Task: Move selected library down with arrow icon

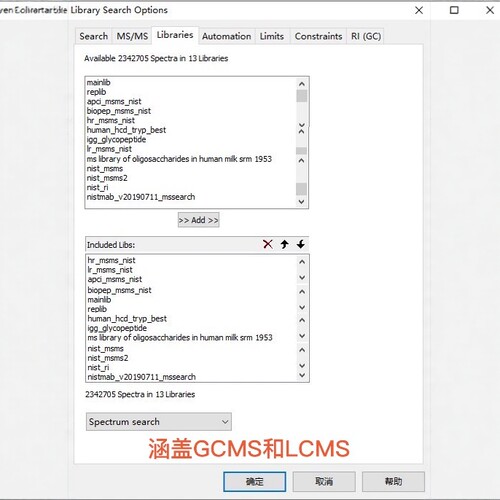Action: pos(301,244)
